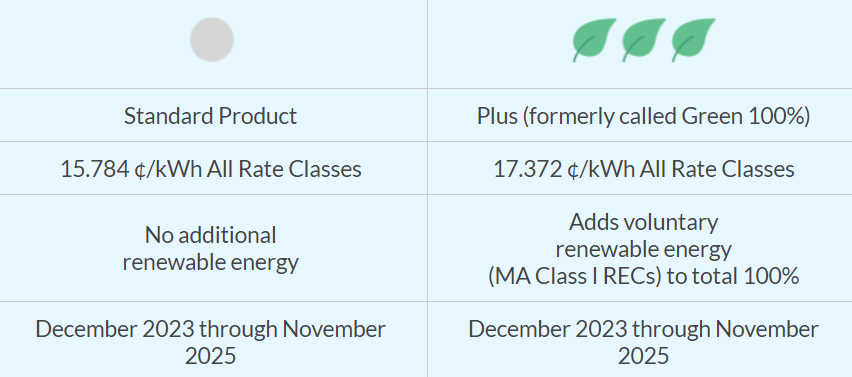The height and width of the screenshot is (377, 852).
Task: Click Plus product's December 2023 through November term
Action: click(643, 329)
